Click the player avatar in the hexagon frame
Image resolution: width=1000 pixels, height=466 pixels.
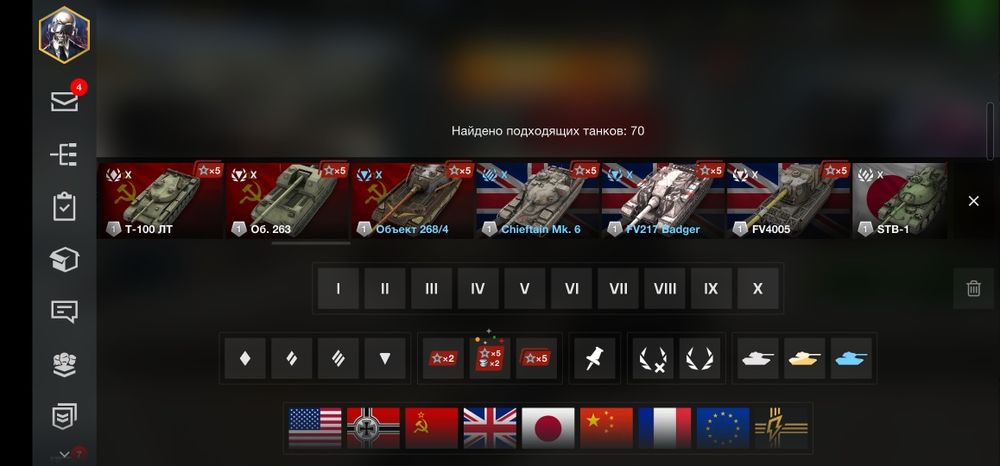click(x=64, y=34)
